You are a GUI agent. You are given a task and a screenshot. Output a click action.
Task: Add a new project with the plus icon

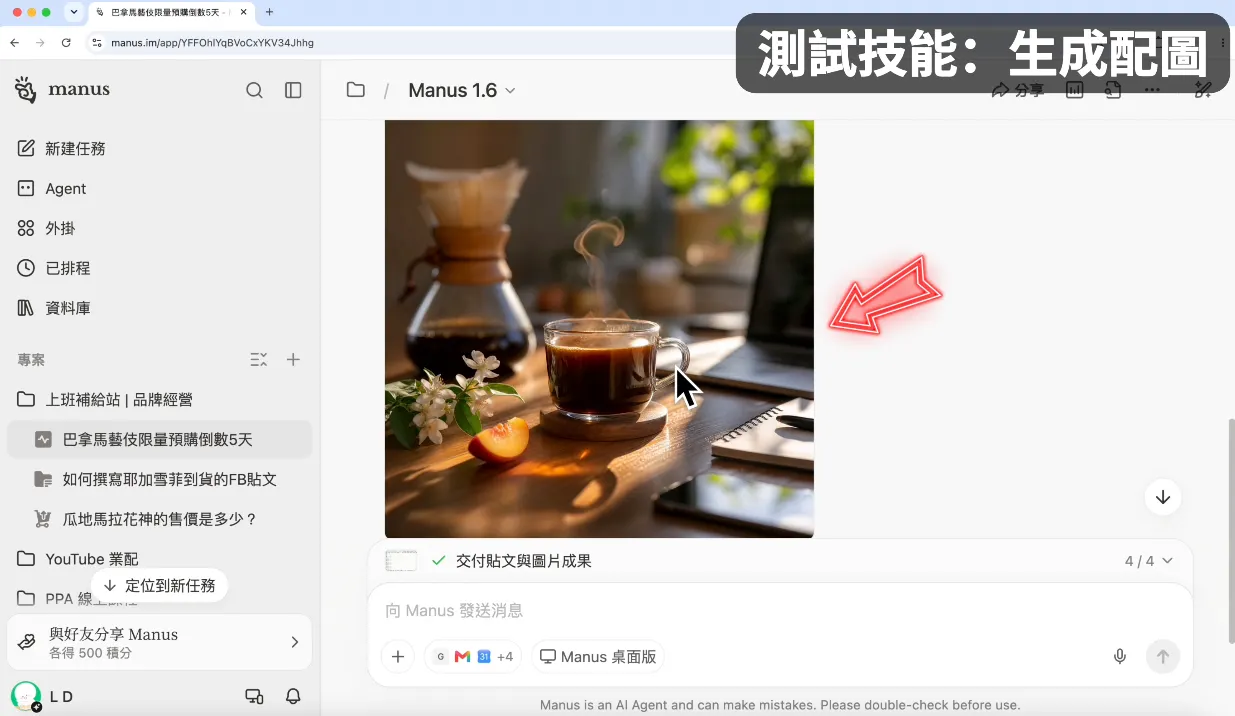(x=293, y=359)
